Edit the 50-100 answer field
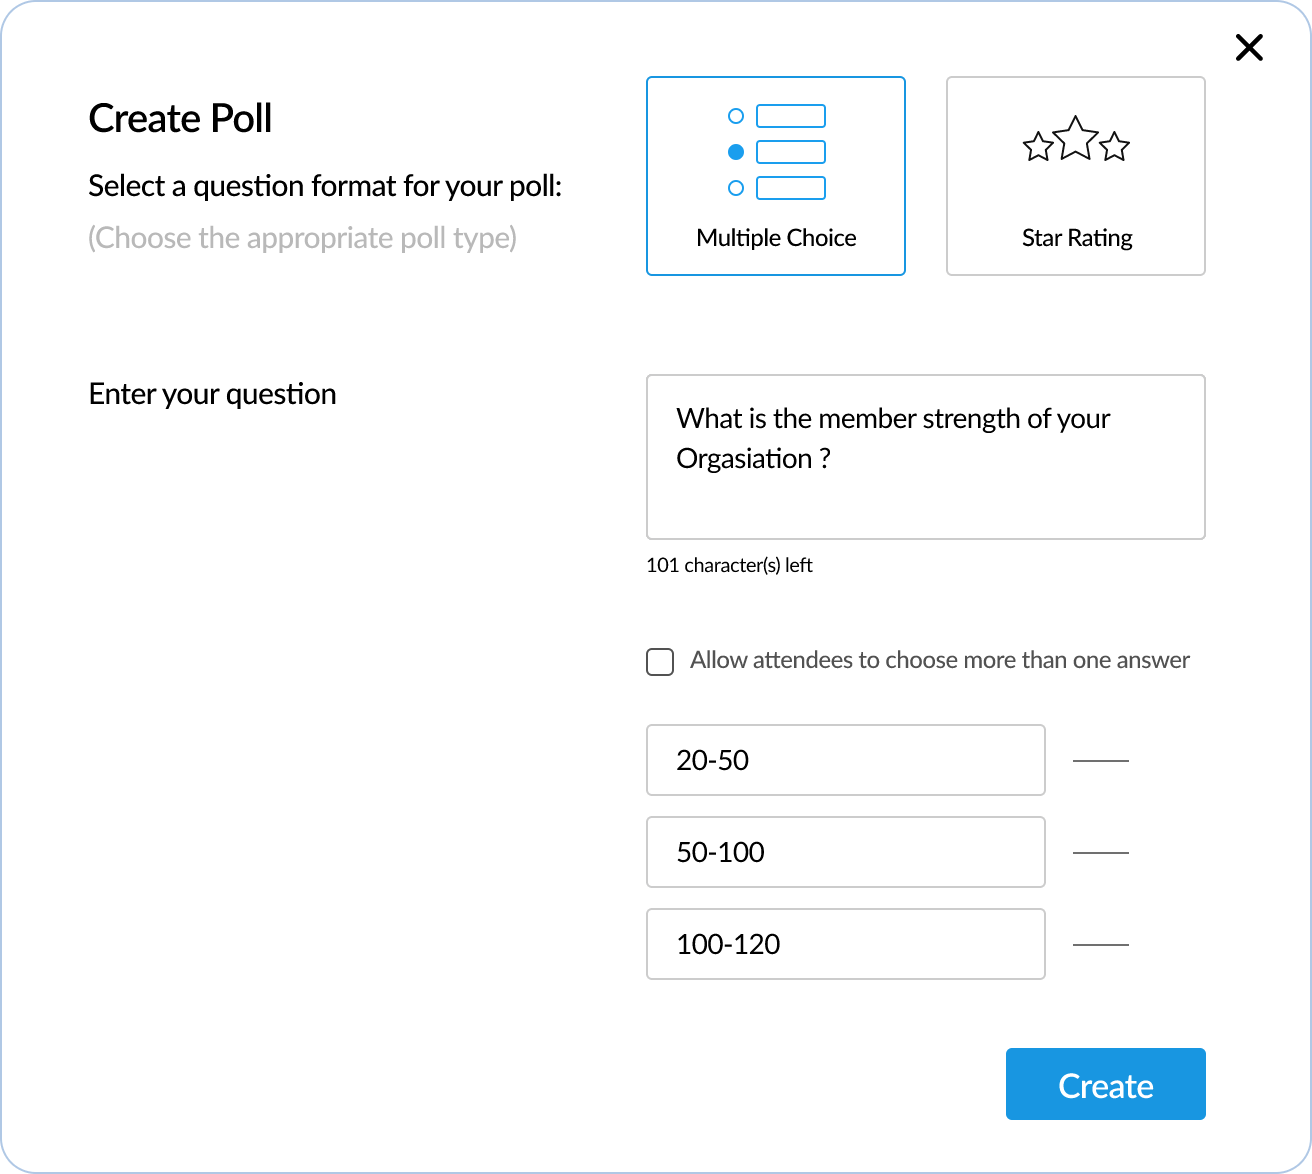This screenshot has height=1174, width=1312. pos(845,852)
